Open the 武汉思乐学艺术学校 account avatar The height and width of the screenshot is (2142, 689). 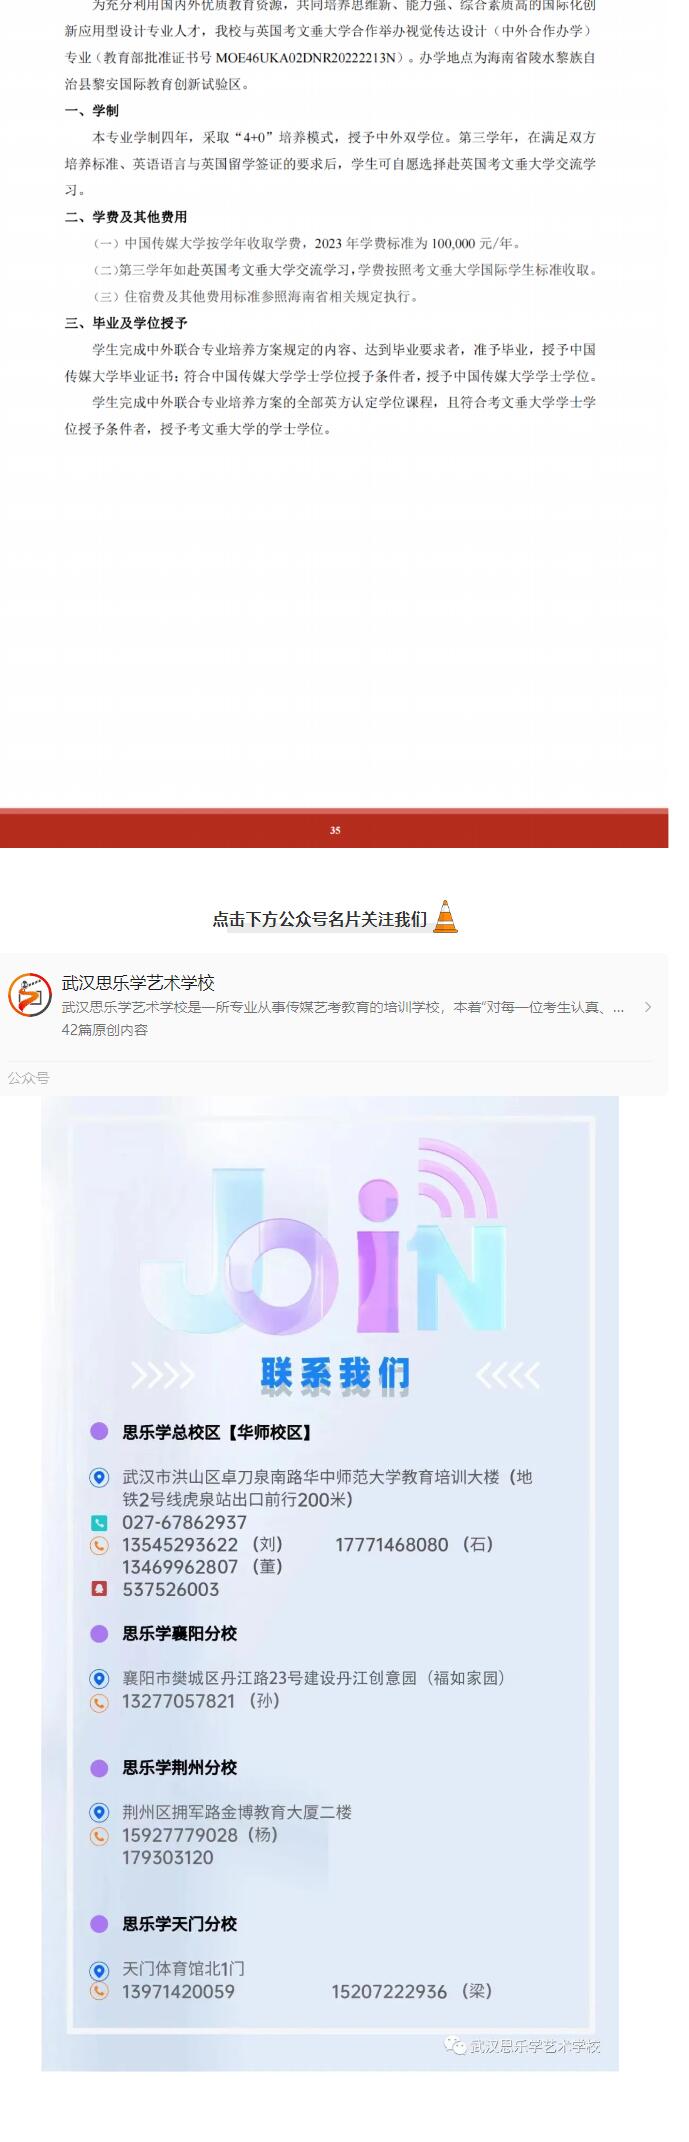coord(30,994)
